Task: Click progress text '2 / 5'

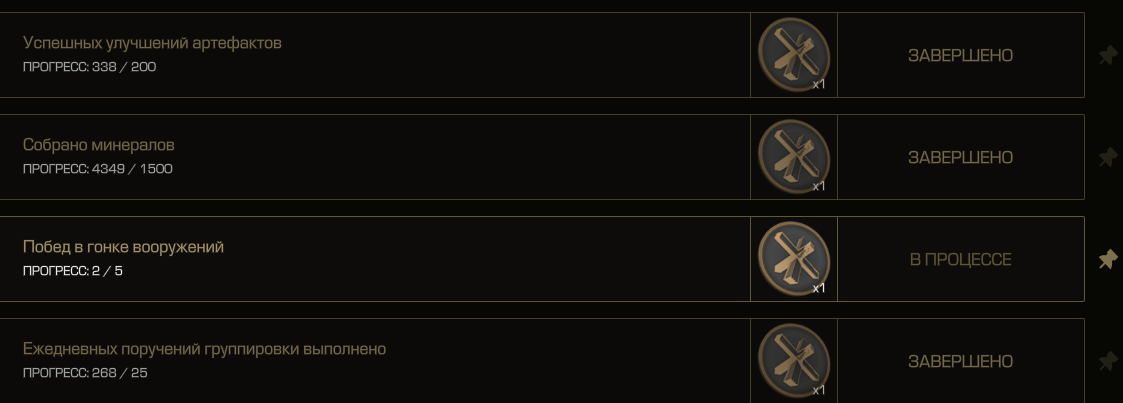Action: [107, 271]
